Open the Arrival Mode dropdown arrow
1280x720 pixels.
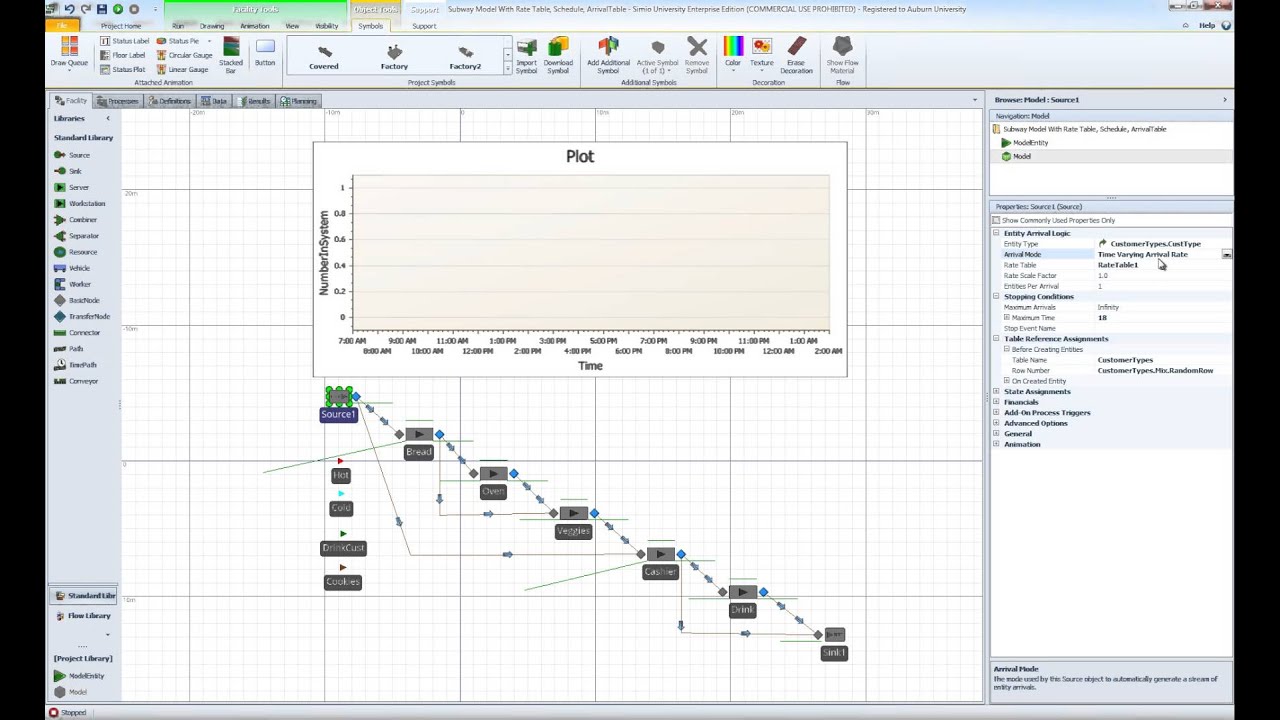coord(1226,255)
